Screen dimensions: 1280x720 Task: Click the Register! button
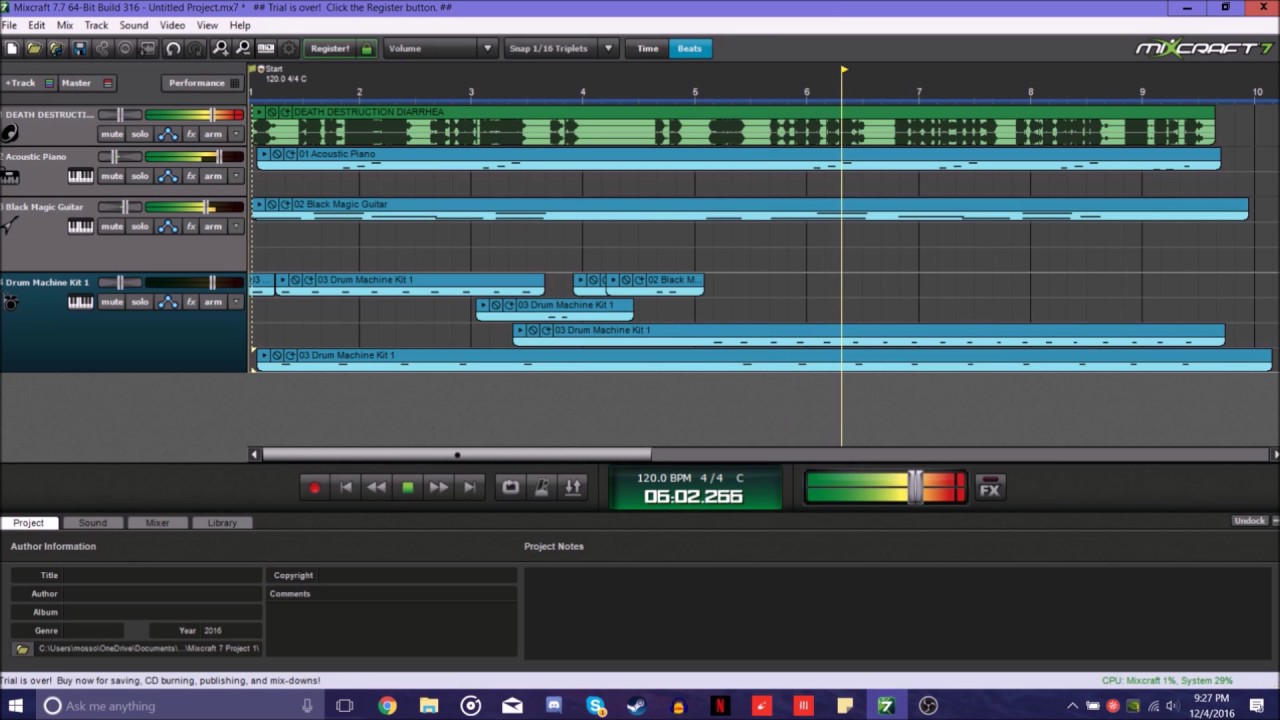point(330,48)
